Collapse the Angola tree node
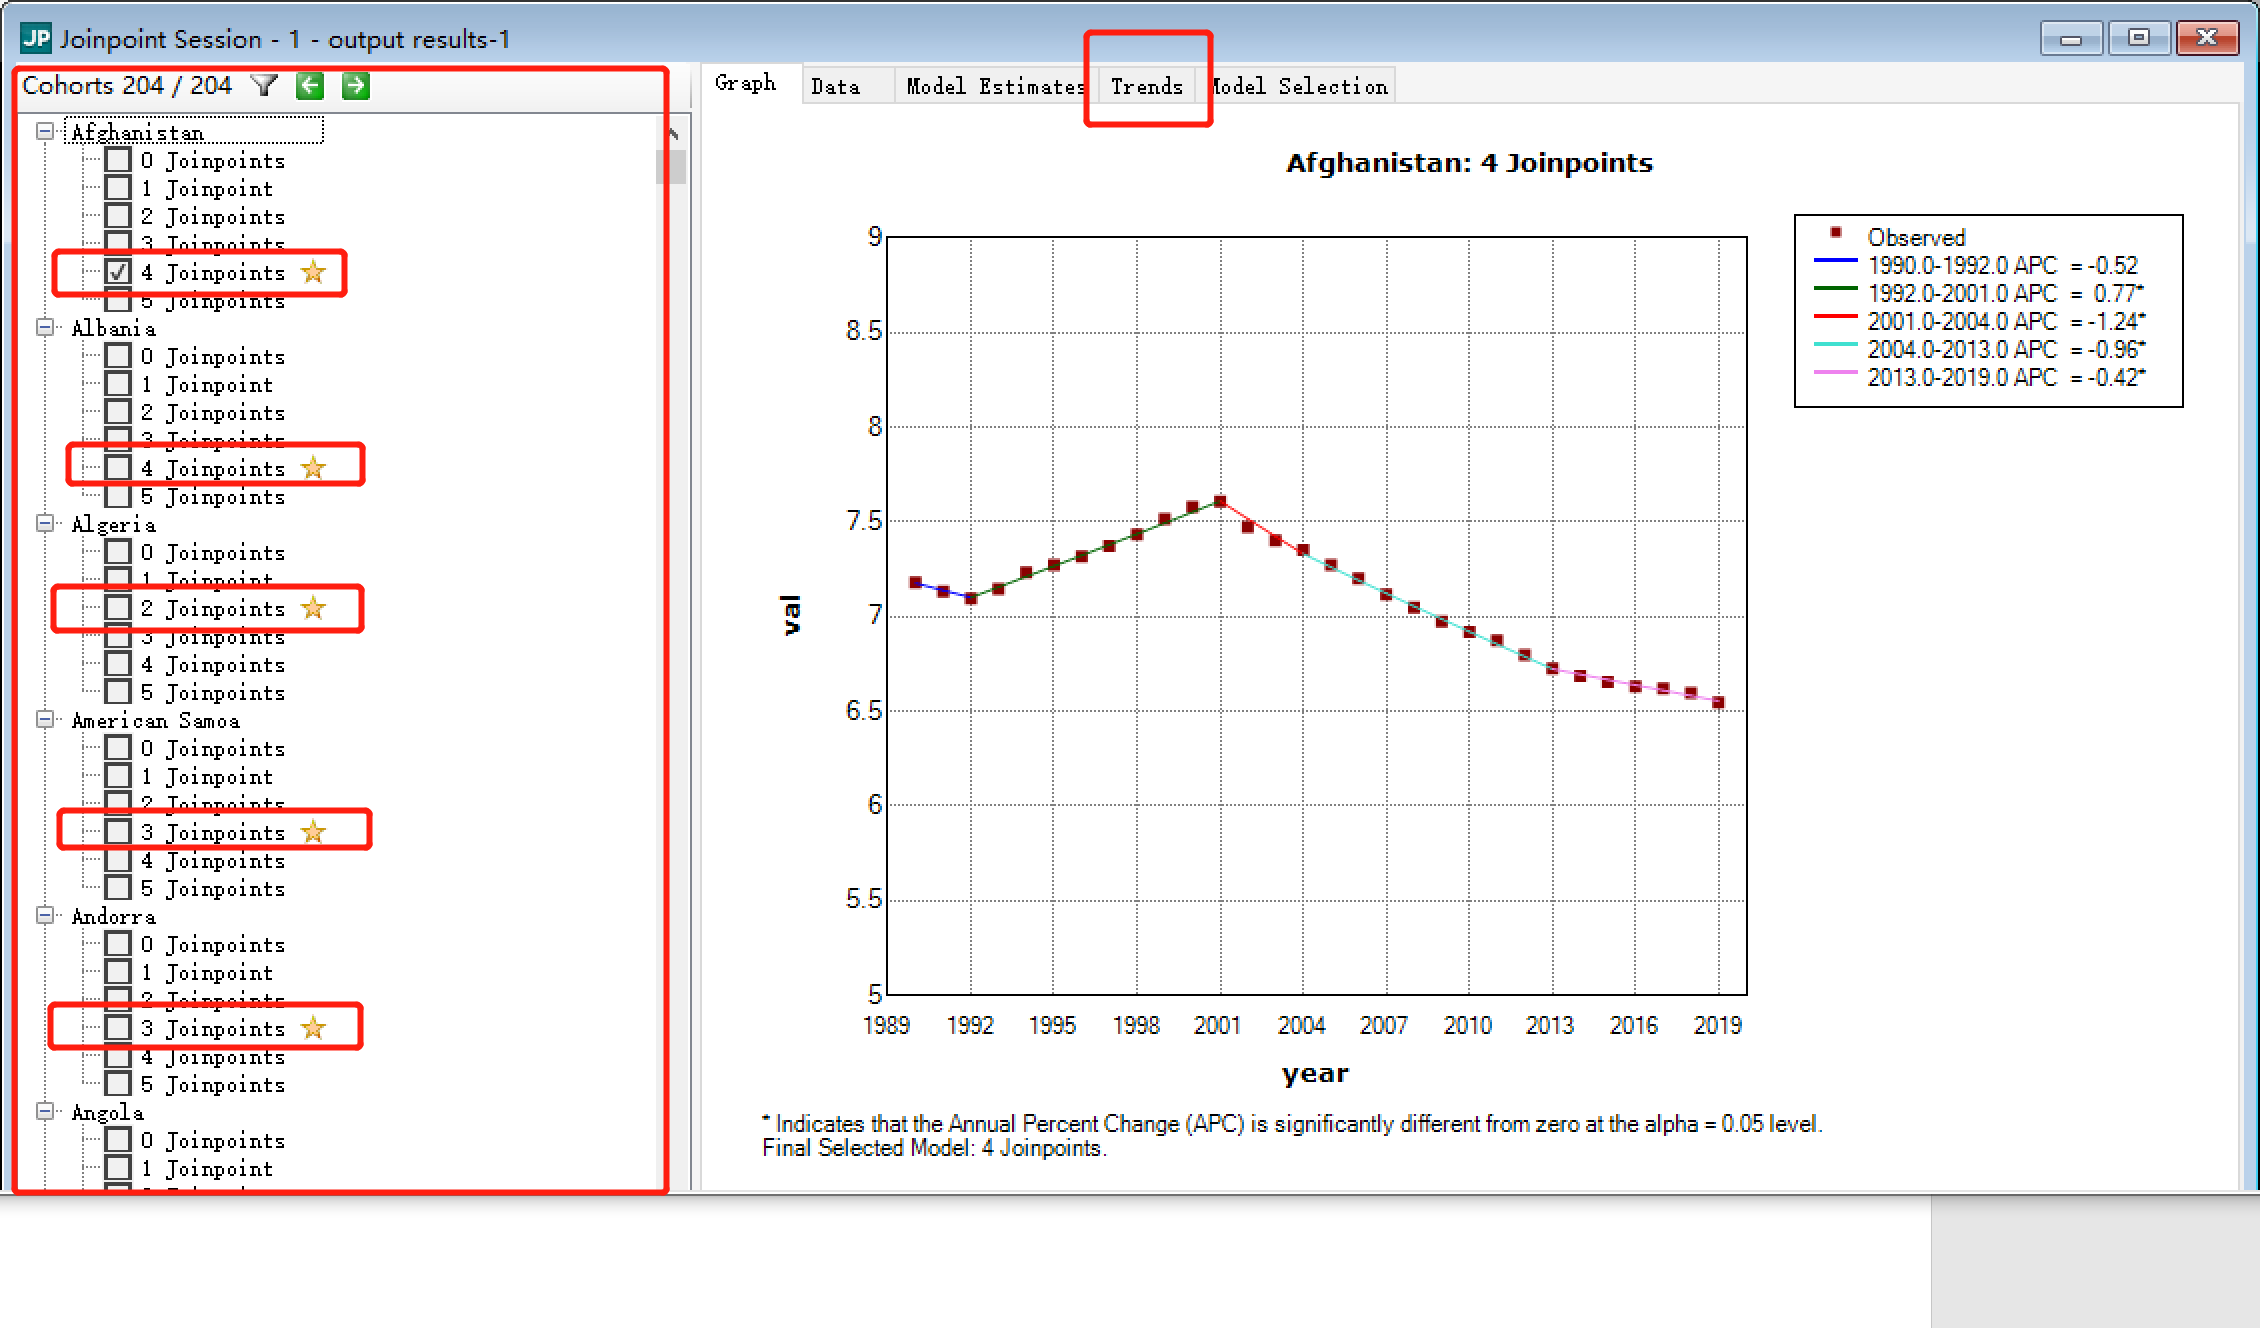The width and height of the screenshot is (2260, 1328). [x=45, y=1111]
